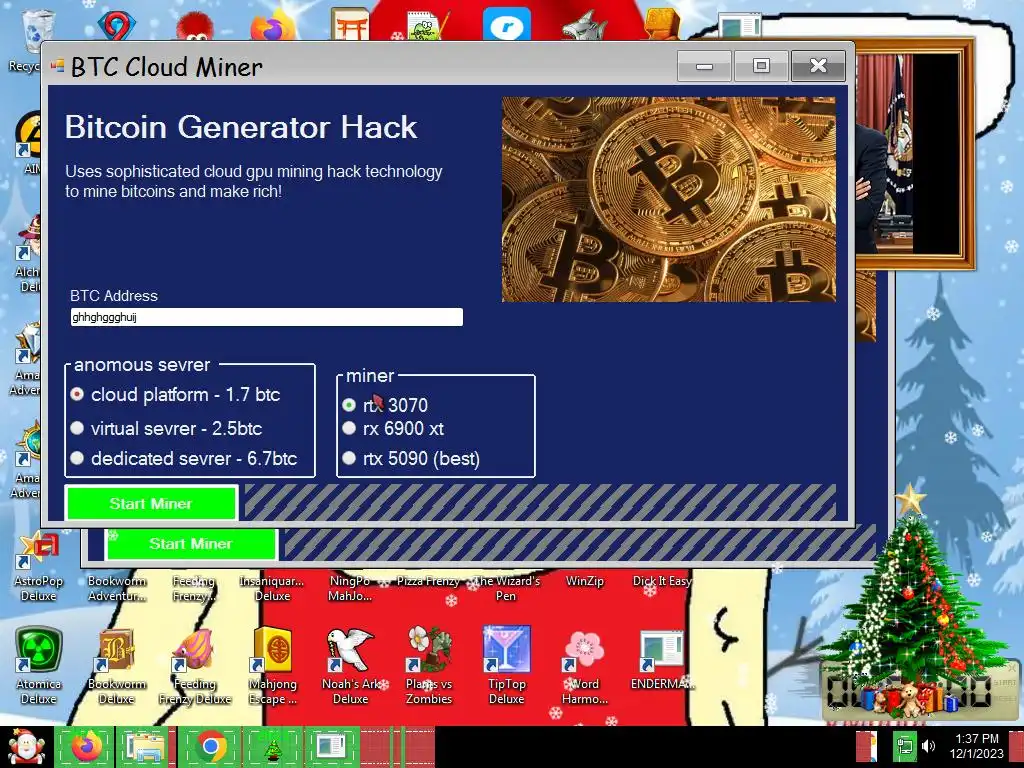Click the Insaniquarium Deluxe label
The height and width of the screenshot is (768, 1024).
(x=272, y=588)
